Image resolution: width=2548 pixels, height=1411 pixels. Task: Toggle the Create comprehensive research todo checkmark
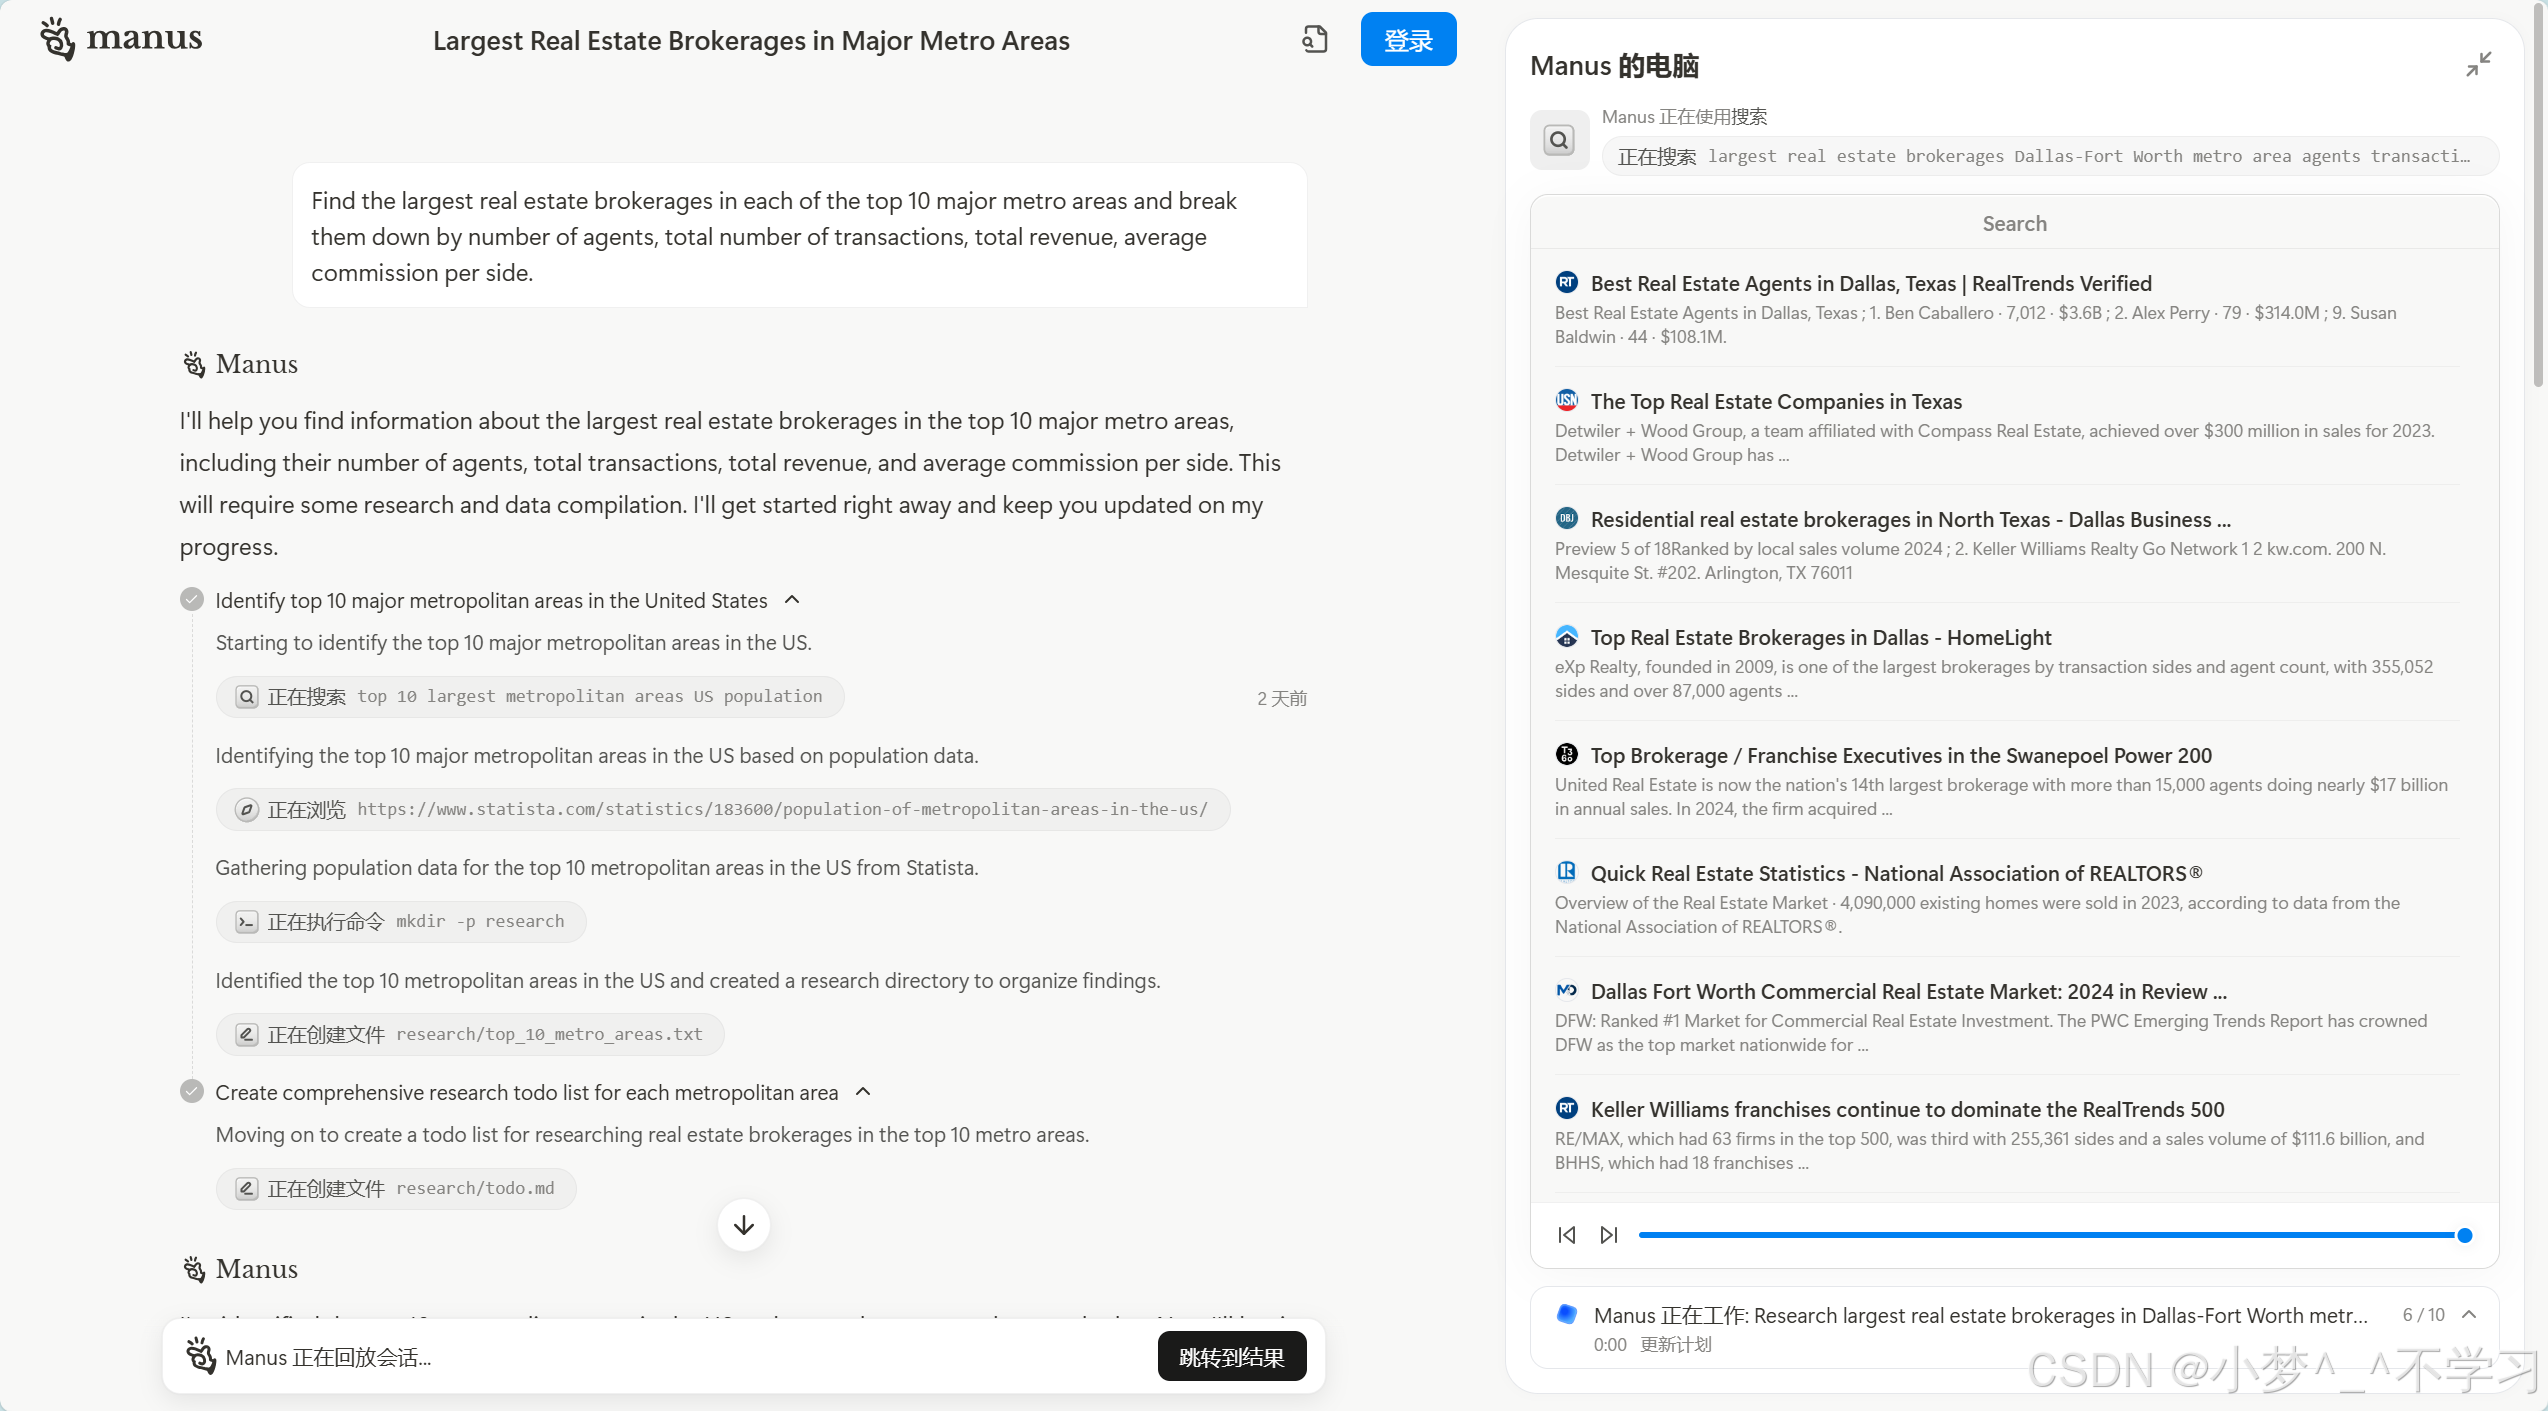pos(192,1092)
